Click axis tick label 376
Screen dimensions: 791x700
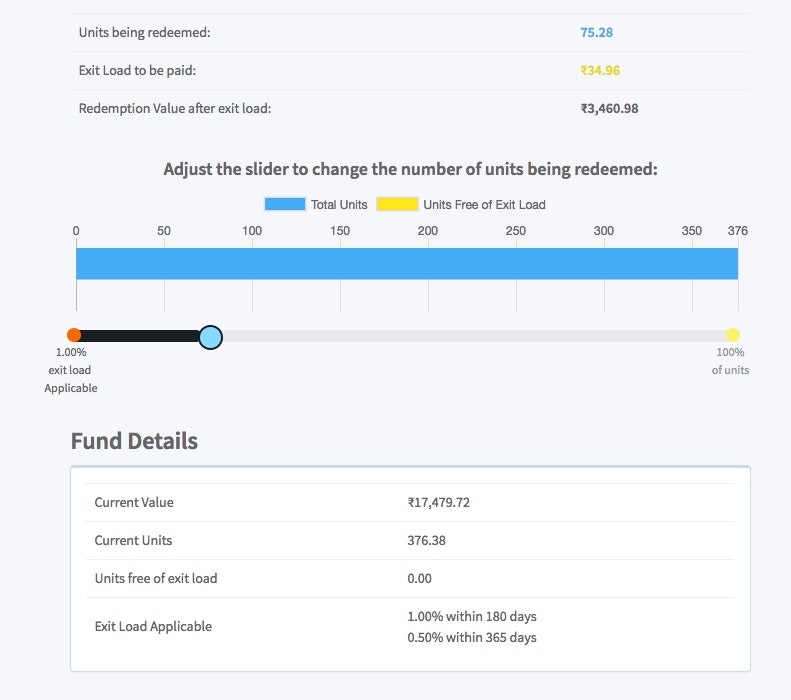pos(738,231)
